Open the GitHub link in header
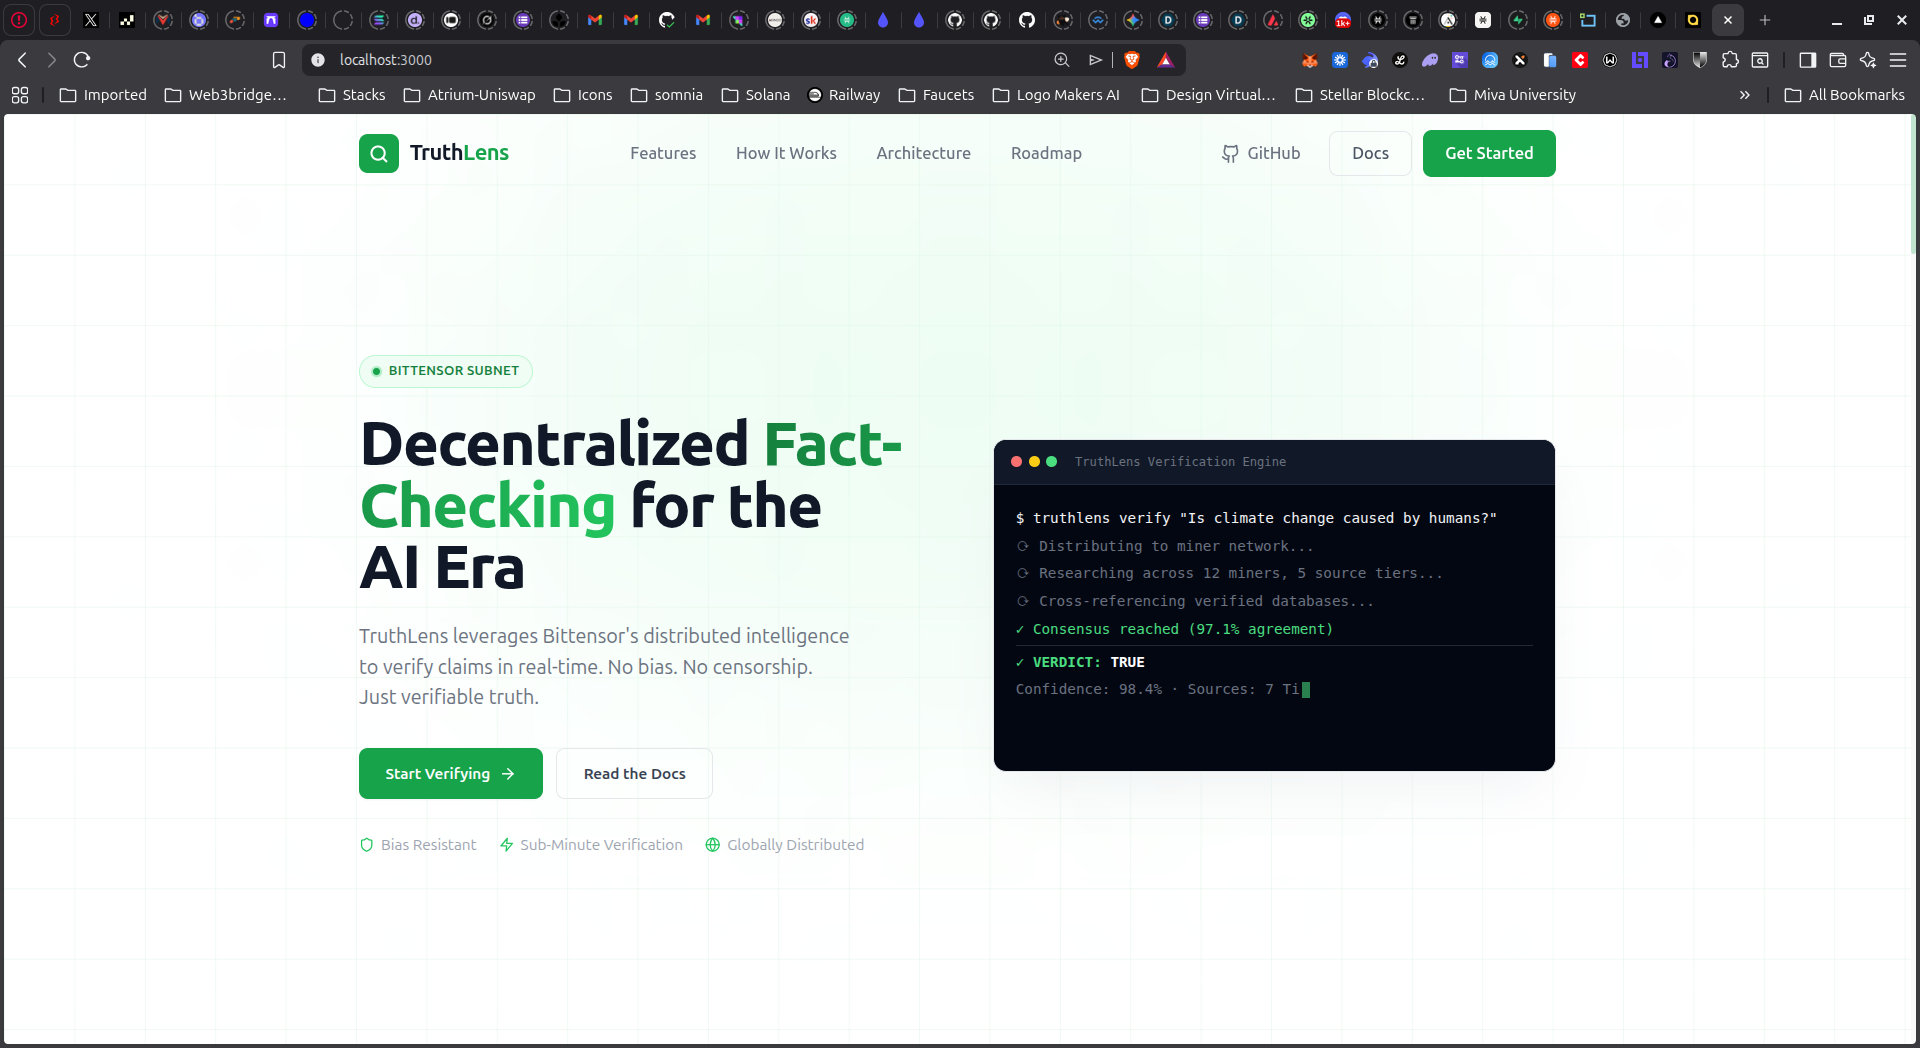Viewport: 1920px width, 1048px height. (x=1261, y=153)
